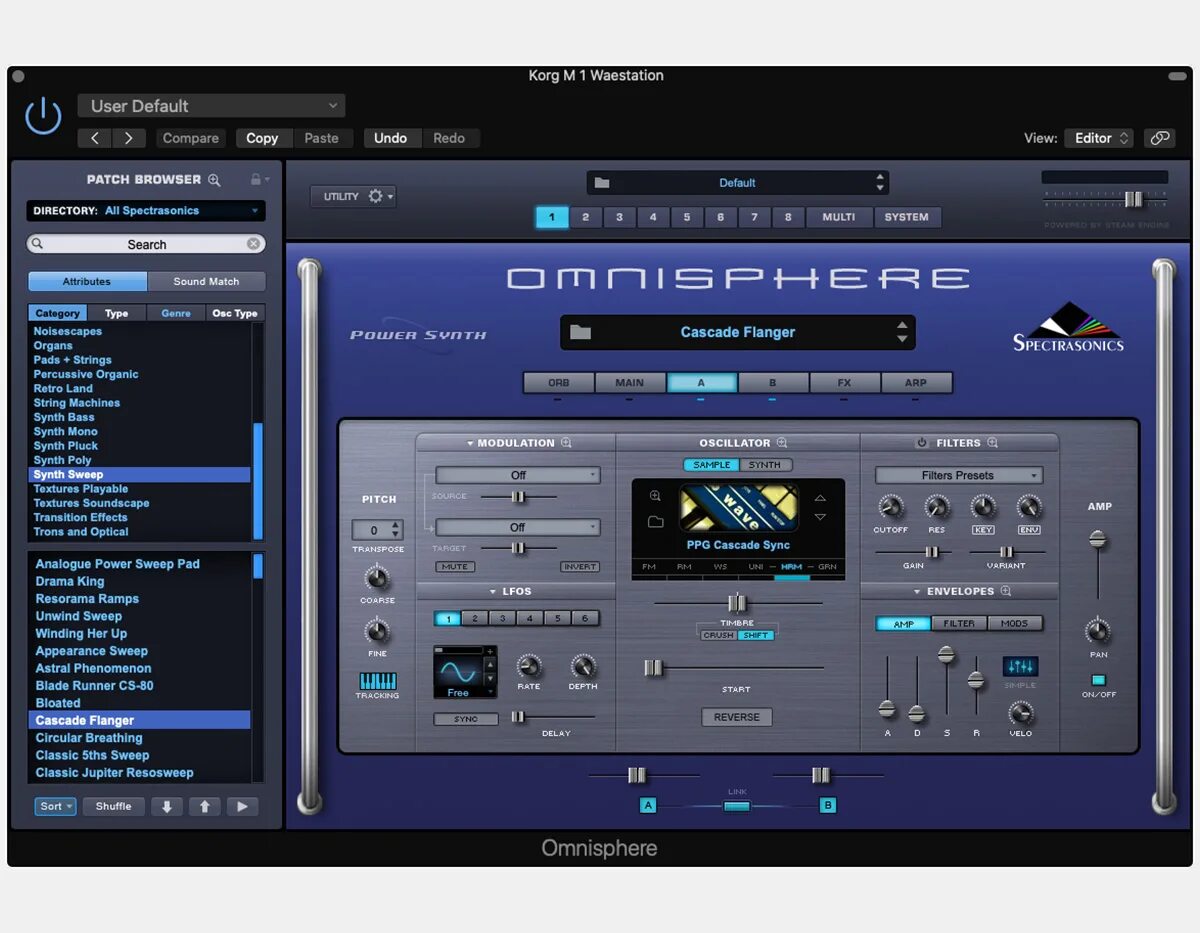Click the zoom magnifier icon next to OSCILLATOR
1200x933 pixels.
tap(781, 443)
